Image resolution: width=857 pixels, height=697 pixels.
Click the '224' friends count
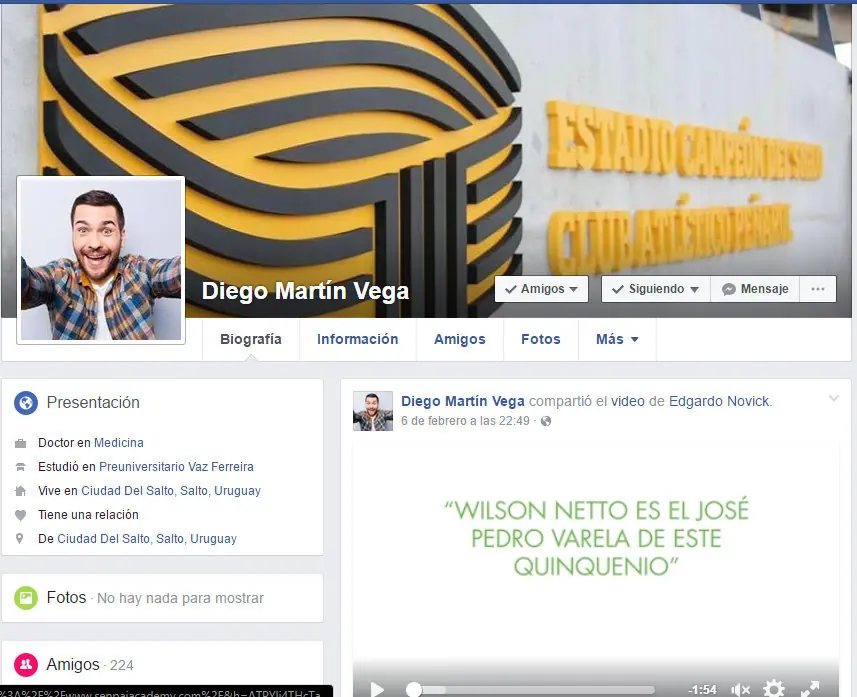pyautogui.click(x=121, y=665)
